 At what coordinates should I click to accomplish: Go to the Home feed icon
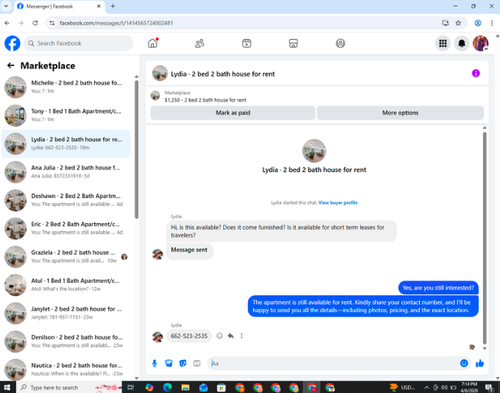click(153, 43)
